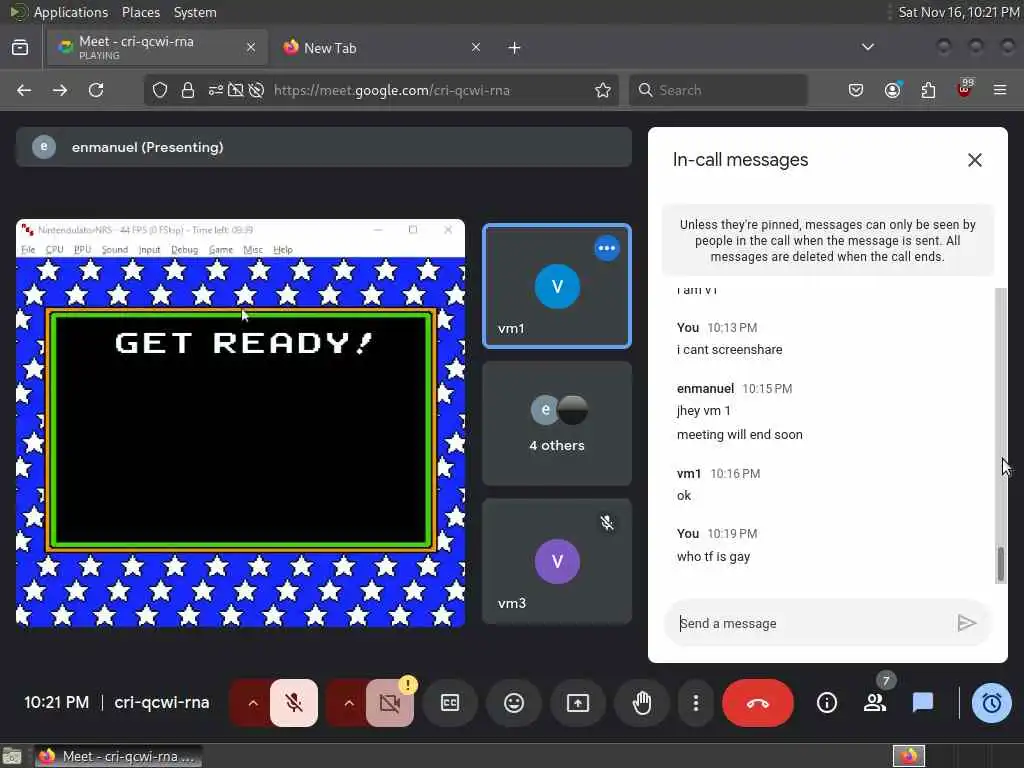Click the meet.google.com address bar
The image size is (1024, 768).
(x=392, y=90)
